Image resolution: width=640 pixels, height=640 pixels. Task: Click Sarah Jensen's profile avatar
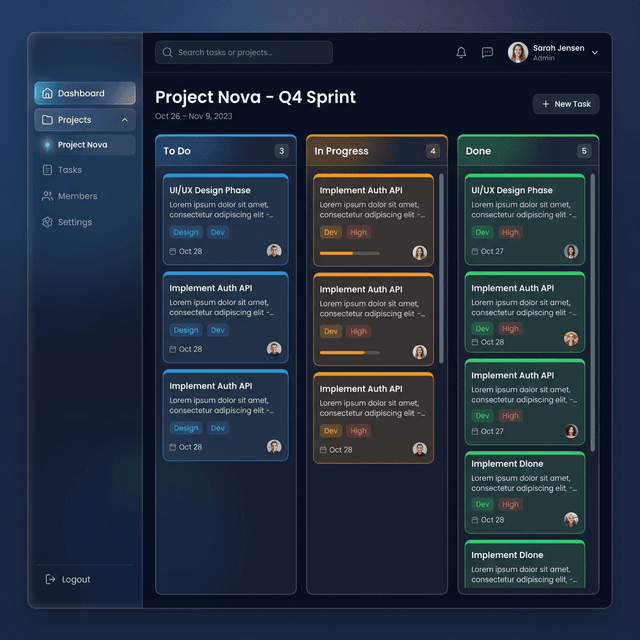tap(518, 52)
